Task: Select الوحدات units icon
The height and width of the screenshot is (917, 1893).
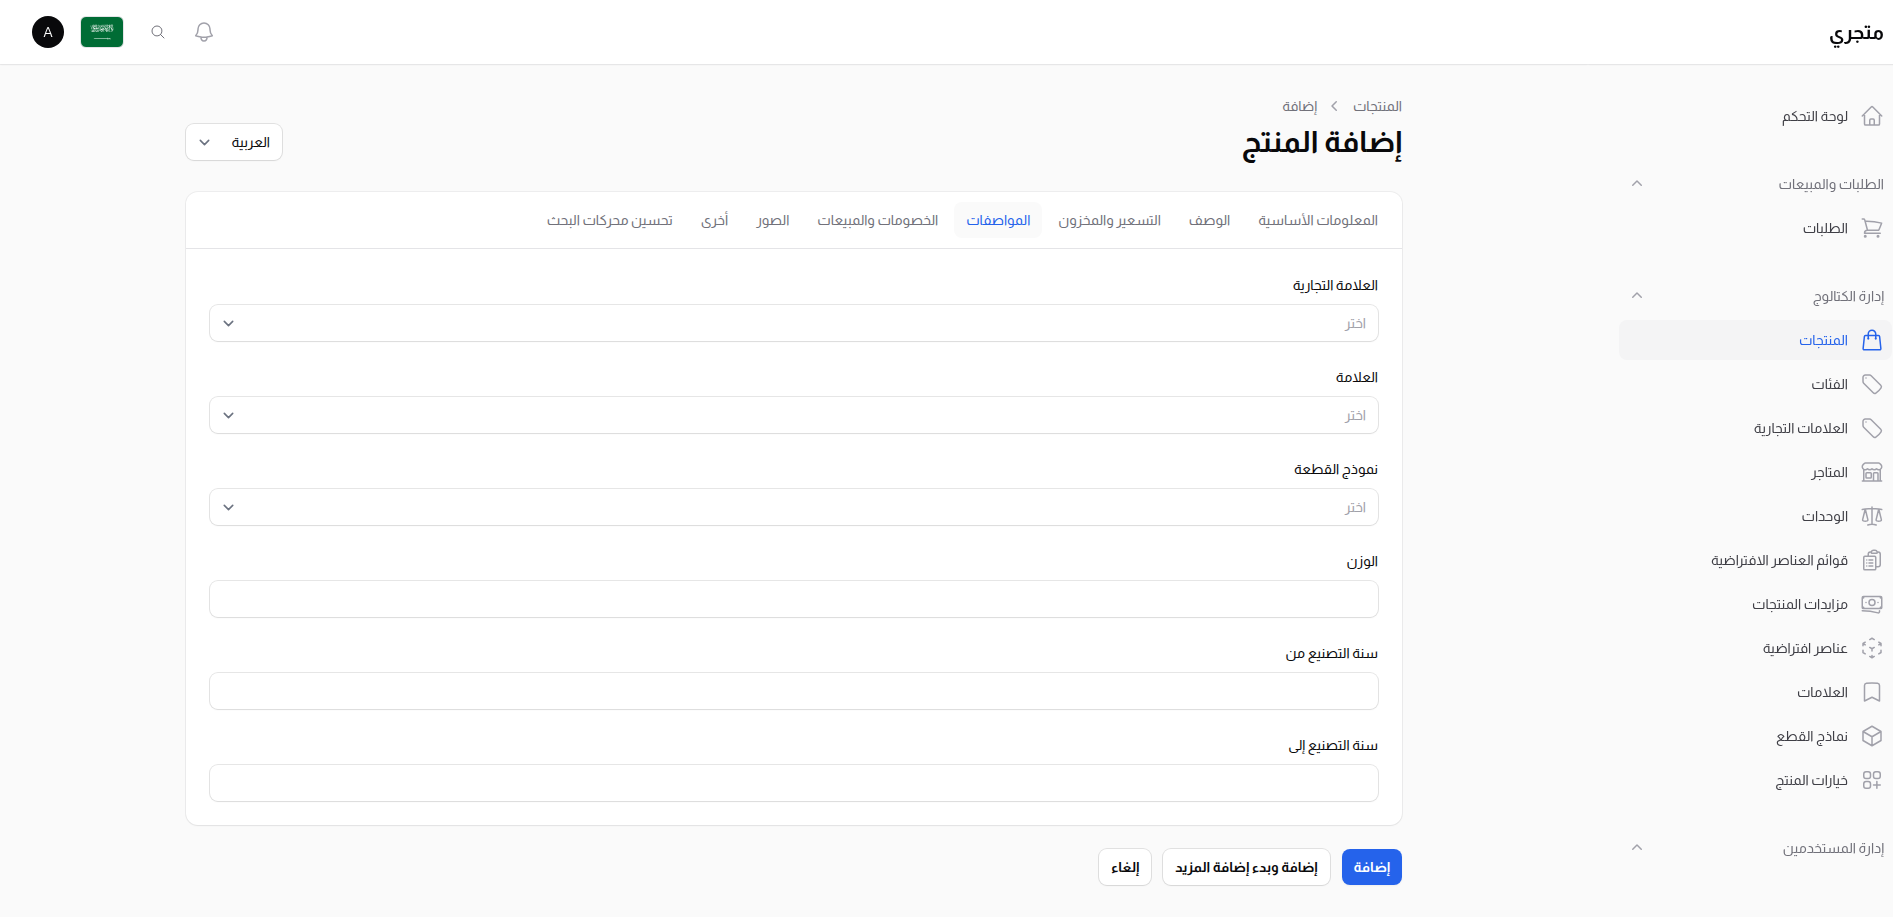Action: (1872, 516)
